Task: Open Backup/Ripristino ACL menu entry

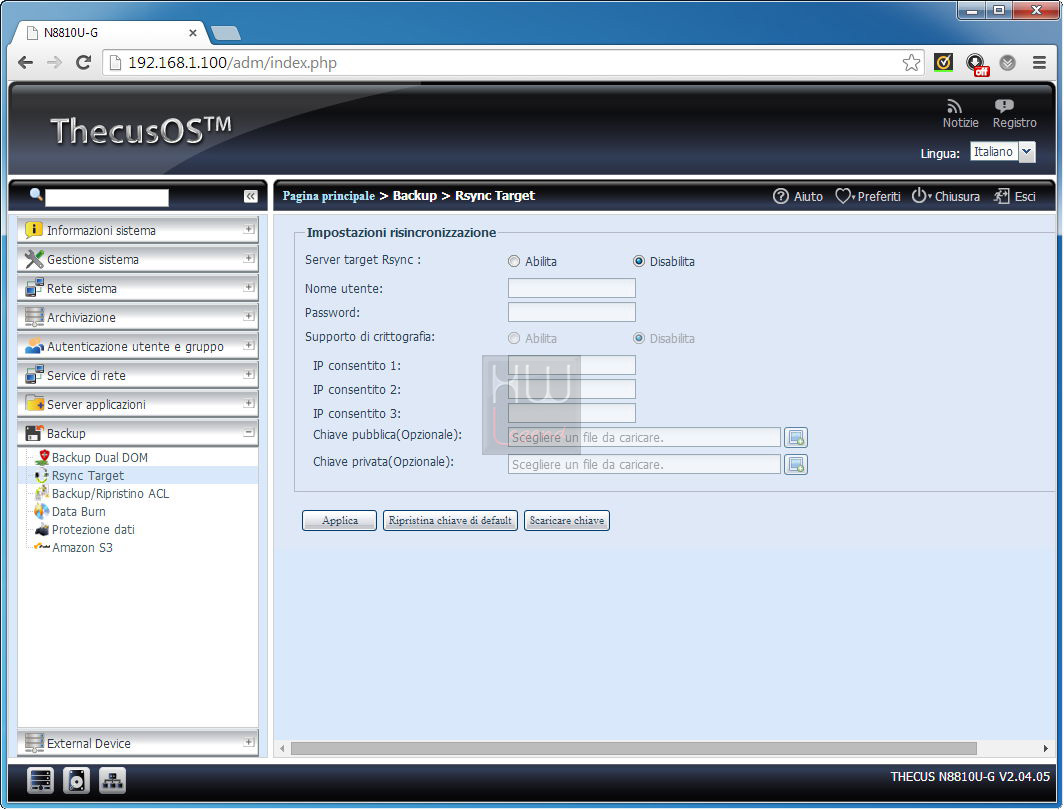Action: coord(111,494)
